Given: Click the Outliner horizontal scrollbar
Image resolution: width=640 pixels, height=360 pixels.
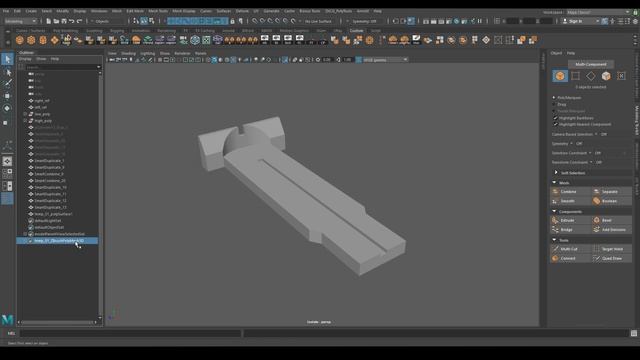Looking at the screenshot, I should coord(57,322).
